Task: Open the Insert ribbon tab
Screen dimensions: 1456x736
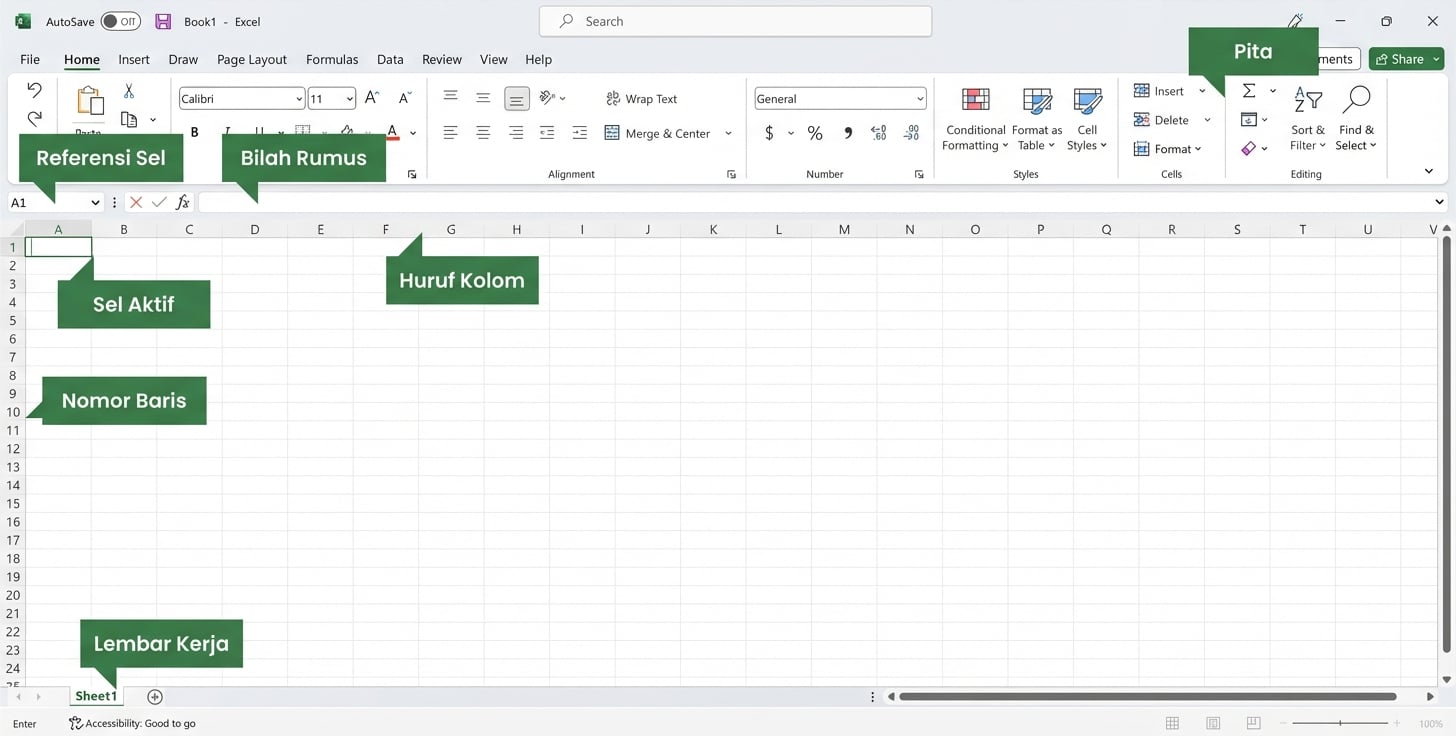Action: coord(134,59)
